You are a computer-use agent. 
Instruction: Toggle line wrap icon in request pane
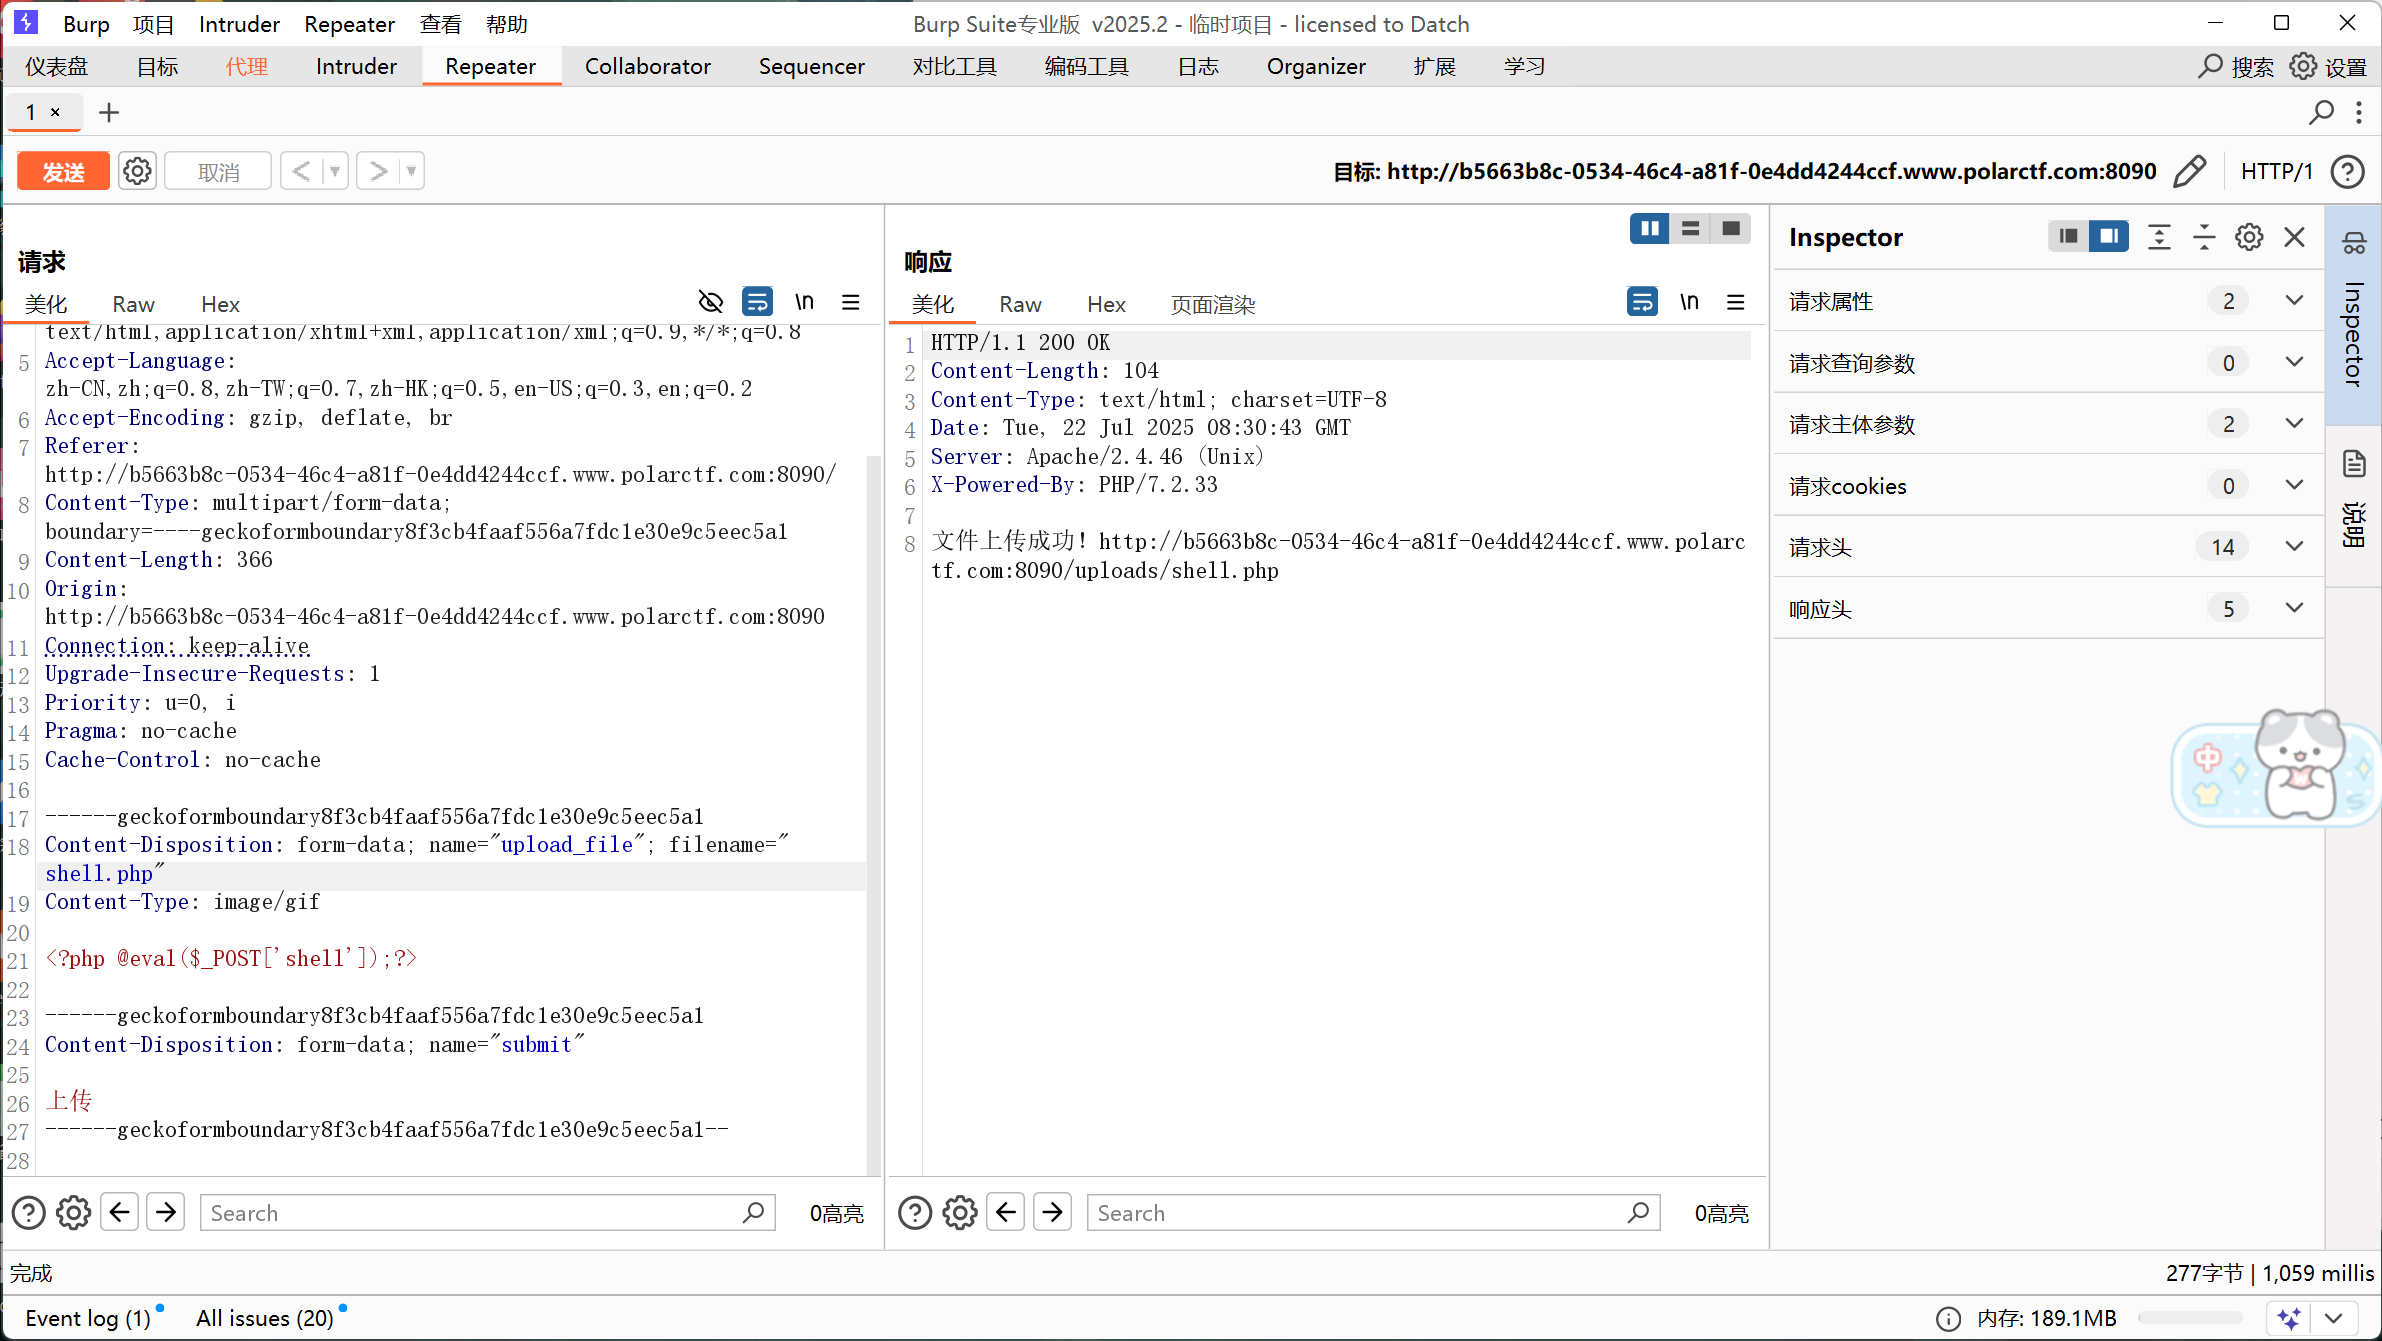point(757,302)
